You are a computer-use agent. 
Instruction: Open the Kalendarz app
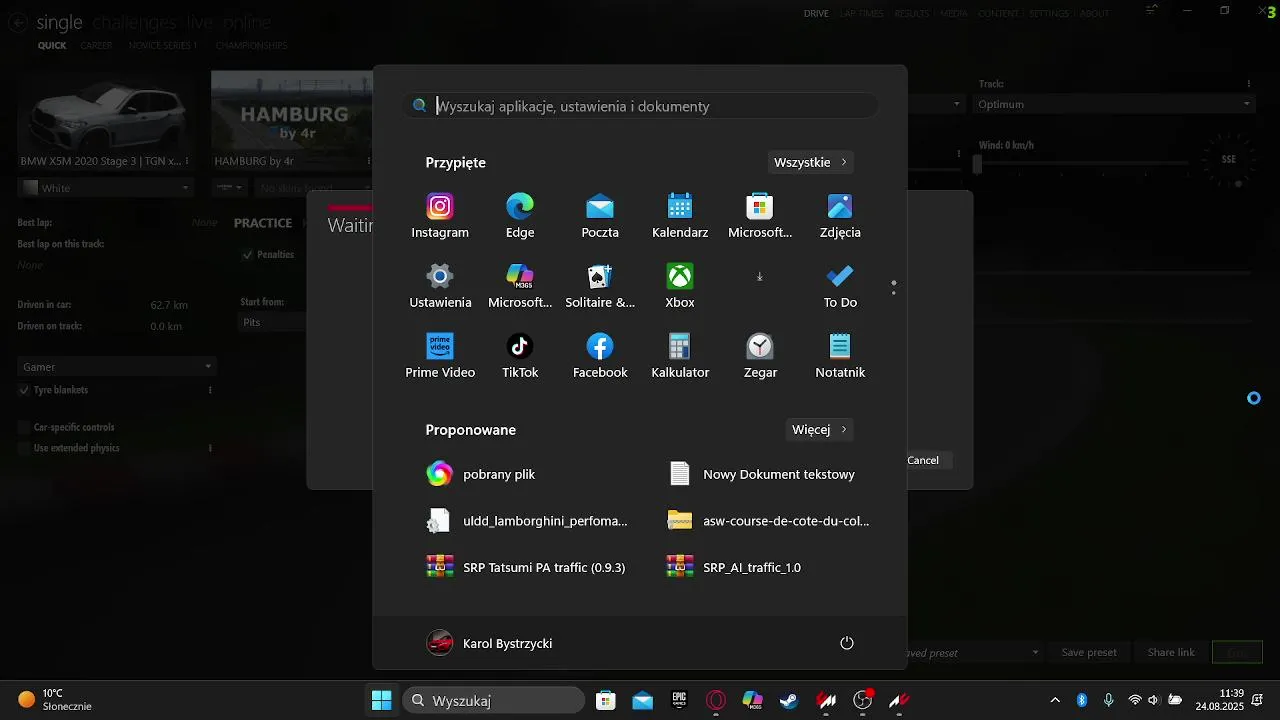680,216
